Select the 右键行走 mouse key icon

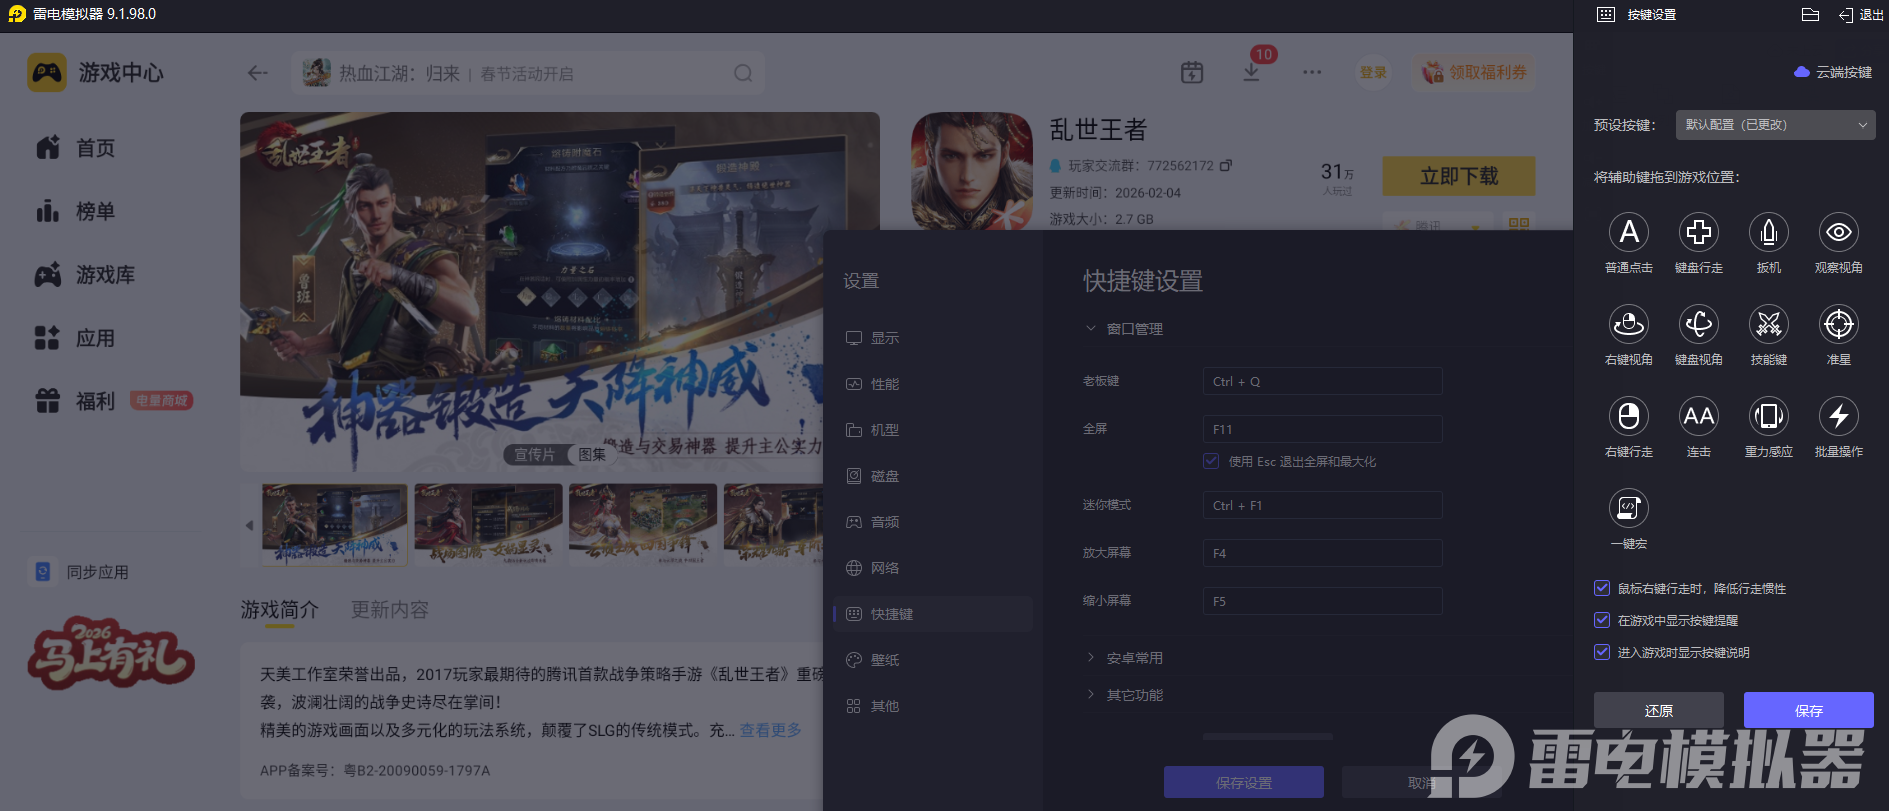tap(1629, 416)
